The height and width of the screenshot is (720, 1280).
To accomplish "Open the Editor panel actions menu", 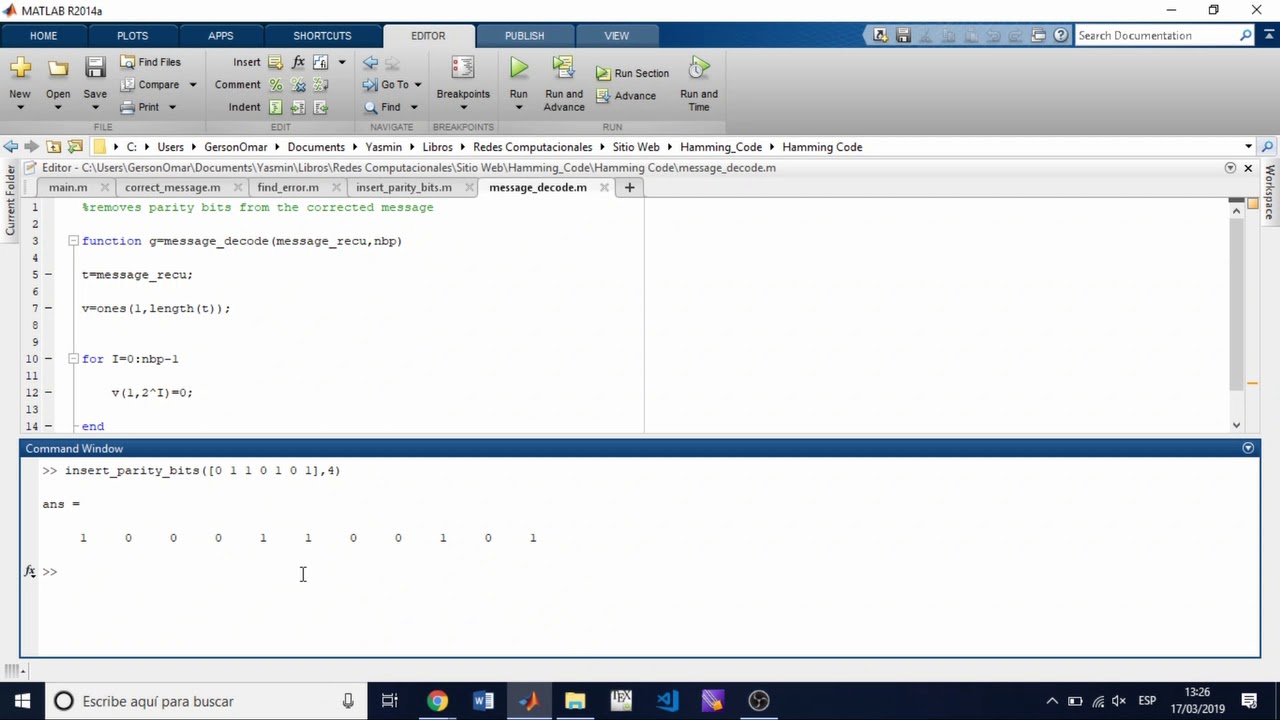I will pos(1230,168).
